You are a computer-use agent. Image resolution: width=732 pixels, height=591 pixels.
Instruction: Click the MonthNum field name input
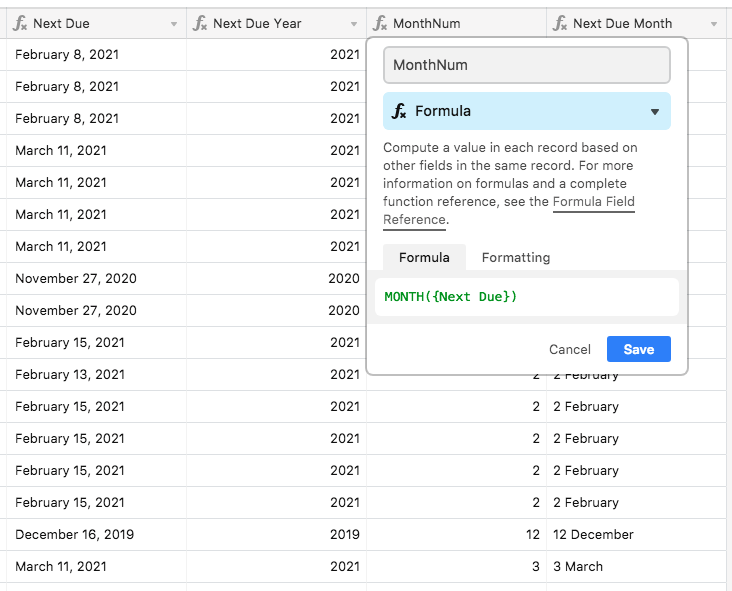[x=527, y=65]
